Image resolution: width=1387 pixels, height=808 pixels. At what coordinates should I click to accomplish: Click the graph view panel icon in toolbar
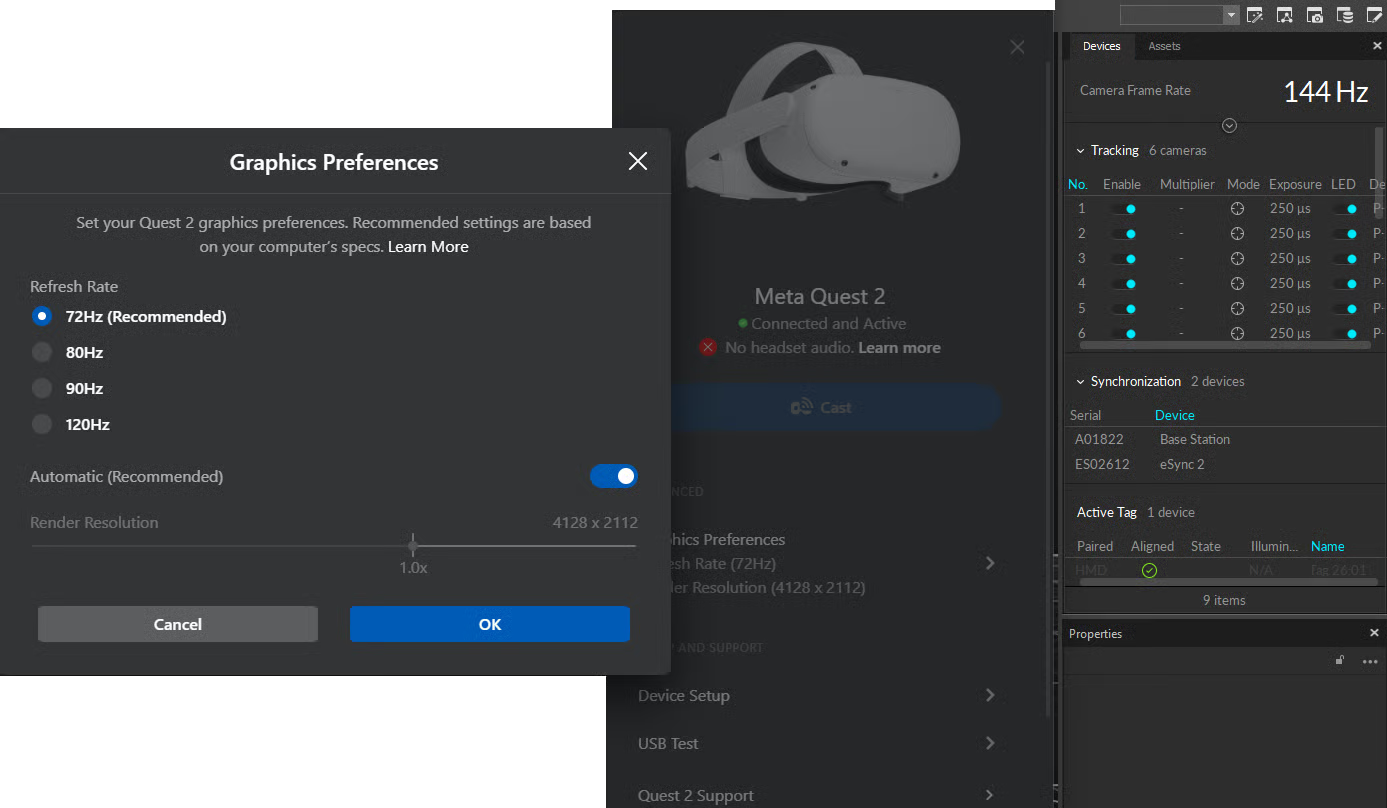[1284, 15]
